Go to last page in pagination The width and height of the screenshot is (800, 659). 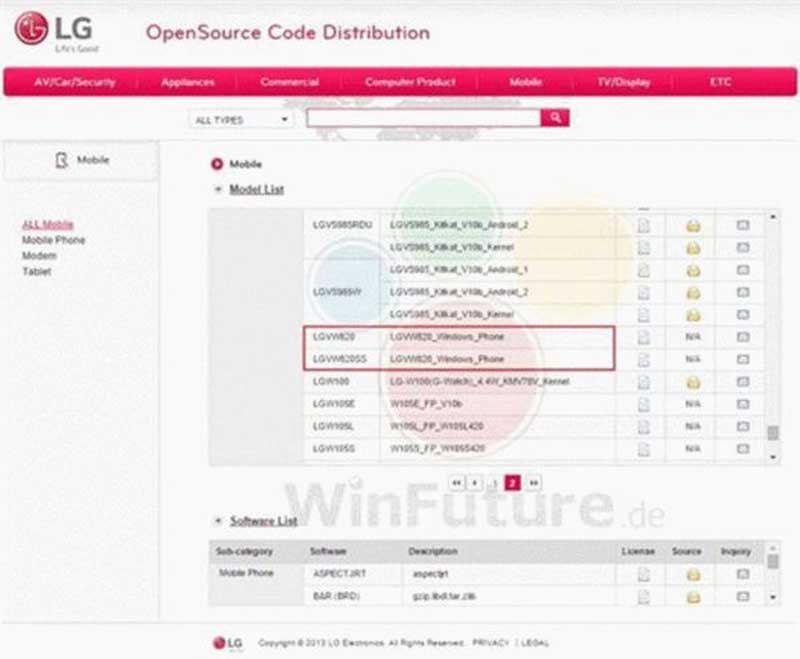[x=533, y=483]
